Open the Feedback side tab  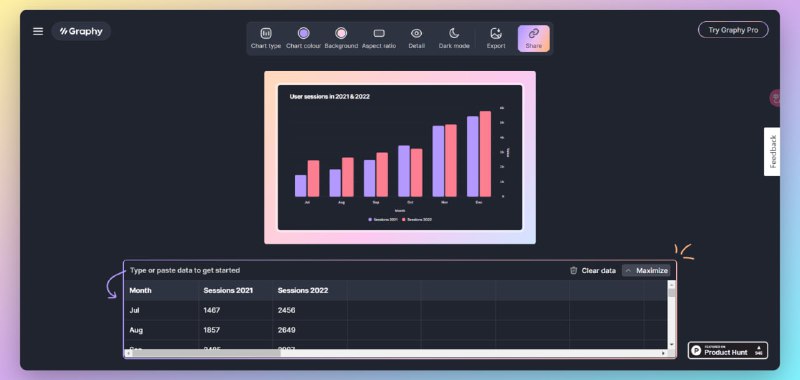tap(772, 151)
